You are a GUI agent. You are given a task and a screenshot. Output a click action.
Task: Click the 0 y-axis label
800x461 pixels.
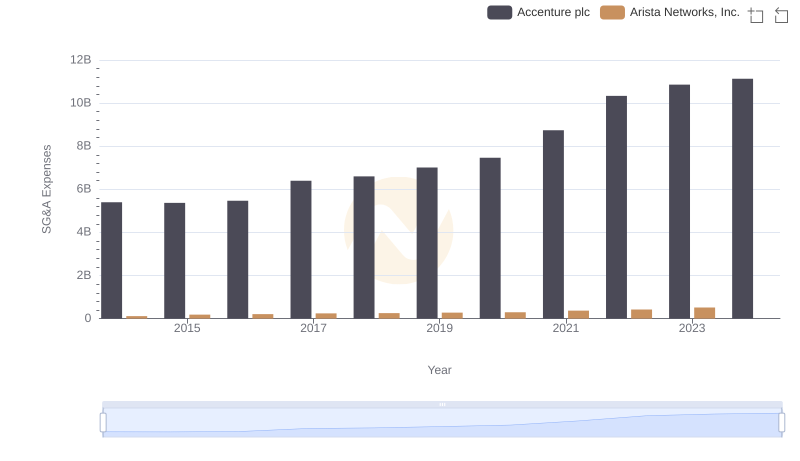point(88,318)
